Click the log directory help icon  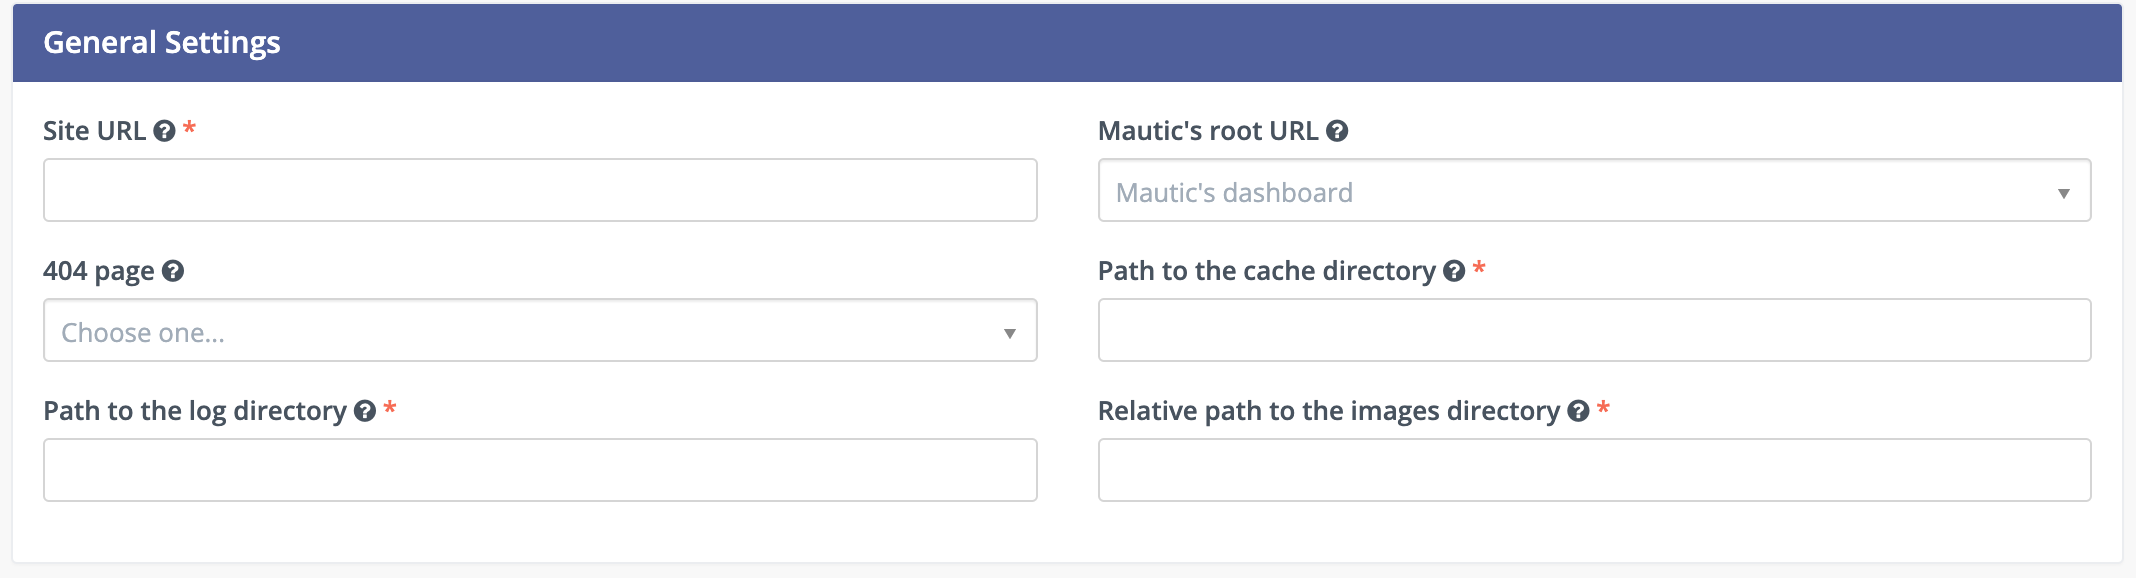[x=365, y=411]
